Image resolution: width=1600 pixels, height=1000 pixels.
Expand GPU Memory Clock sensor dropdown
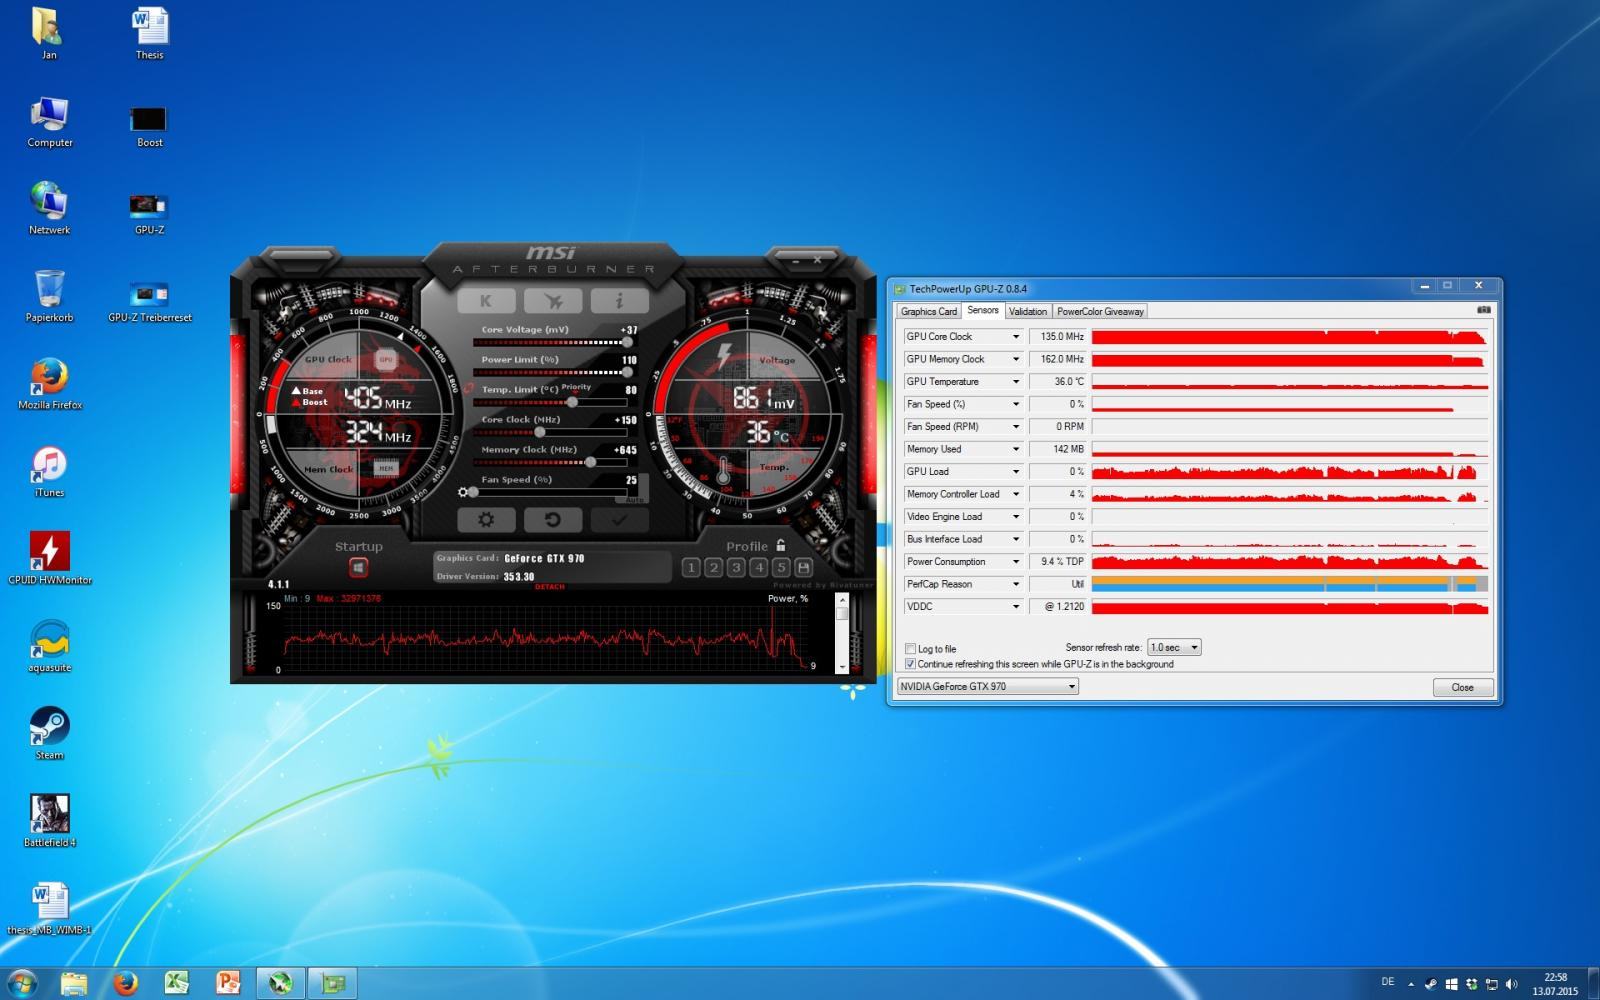(x=1016, y=359)
